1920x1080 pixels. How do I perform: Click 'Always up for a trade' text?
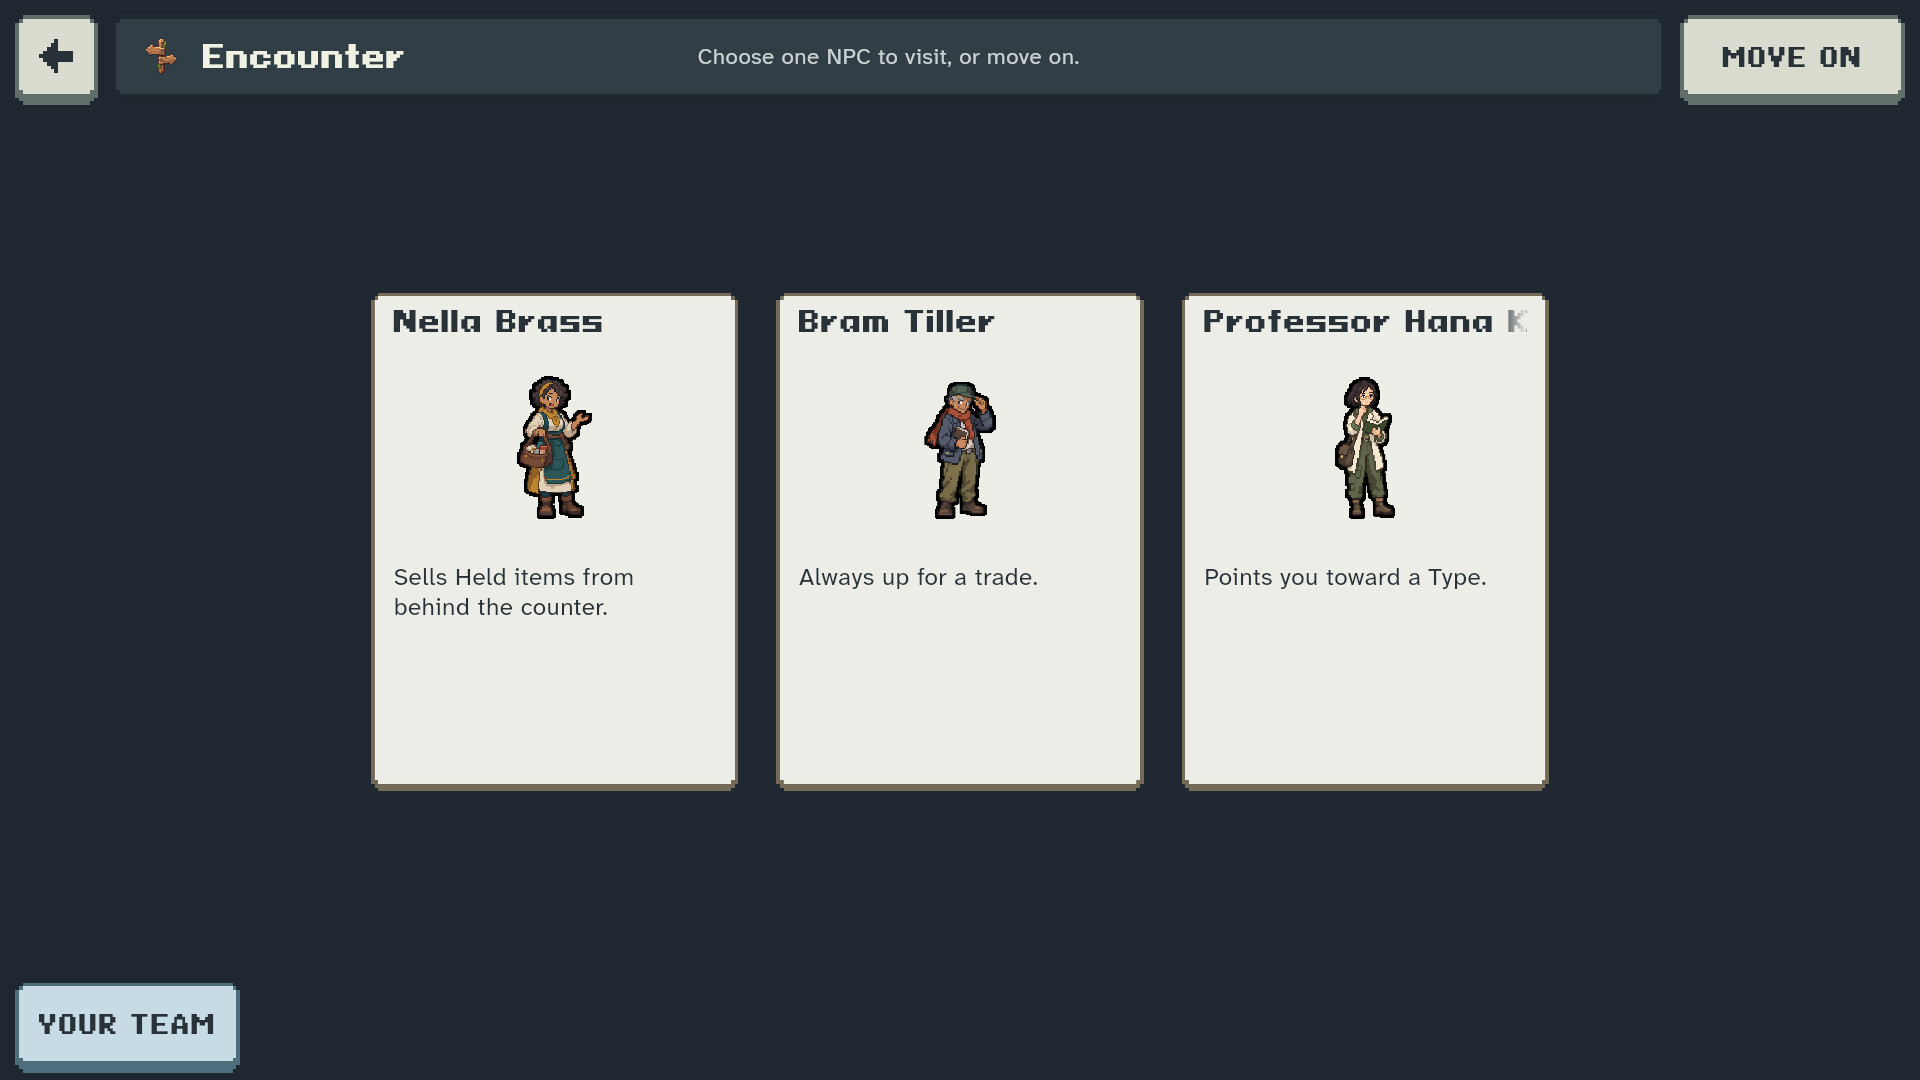click(918, 578)
